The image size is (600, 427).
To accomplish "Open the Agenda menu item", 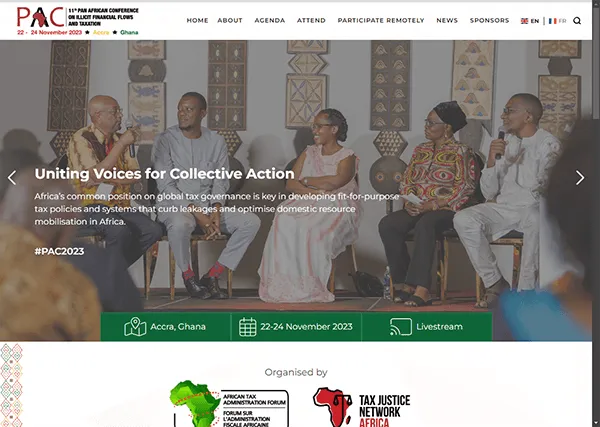I will point(270,21).
